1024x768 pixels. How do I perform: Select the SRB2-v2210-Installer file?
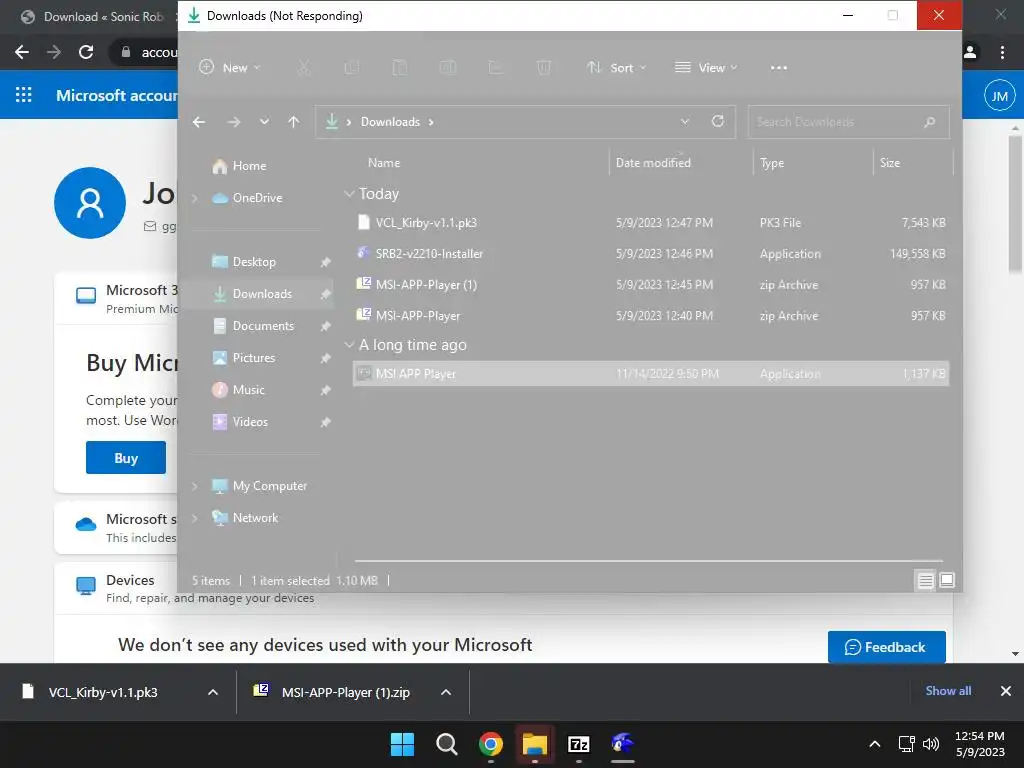(650, 253)
